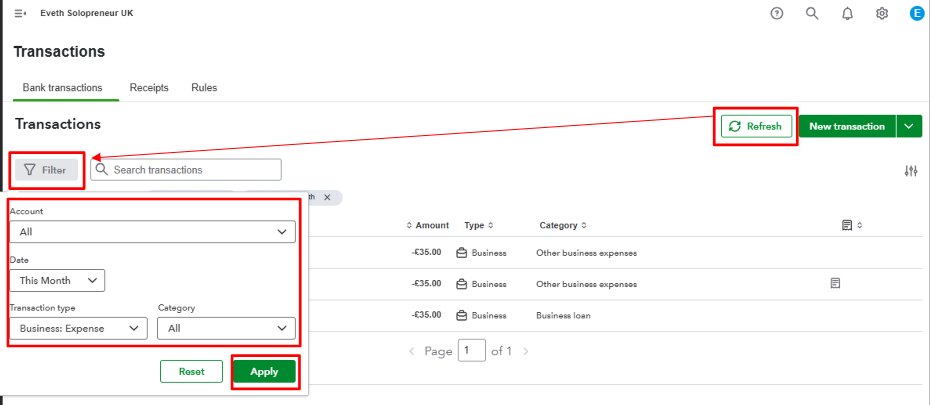Click the Refresh button
The height and width of the screenshot is (405, 940).
(x=756, y=126)
